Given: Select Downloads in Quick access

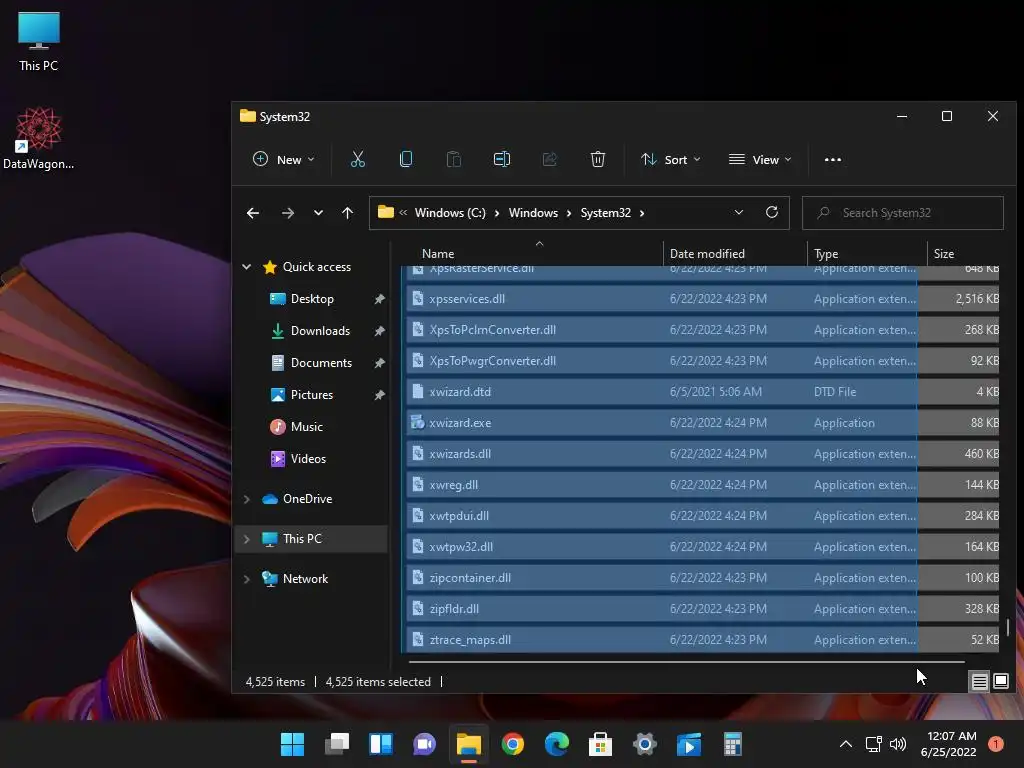Looking at the screenshot, I should pos(320,330).
